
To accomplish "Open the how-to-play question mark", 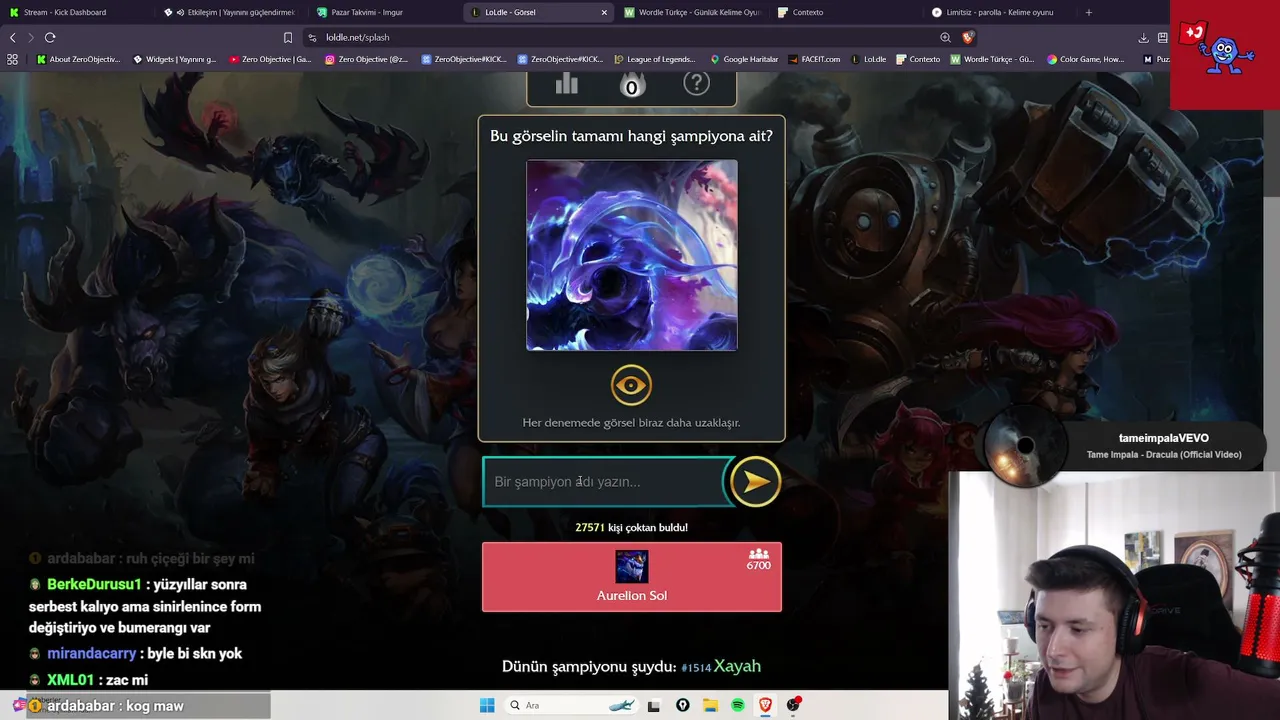I will (x=696, y=83).
